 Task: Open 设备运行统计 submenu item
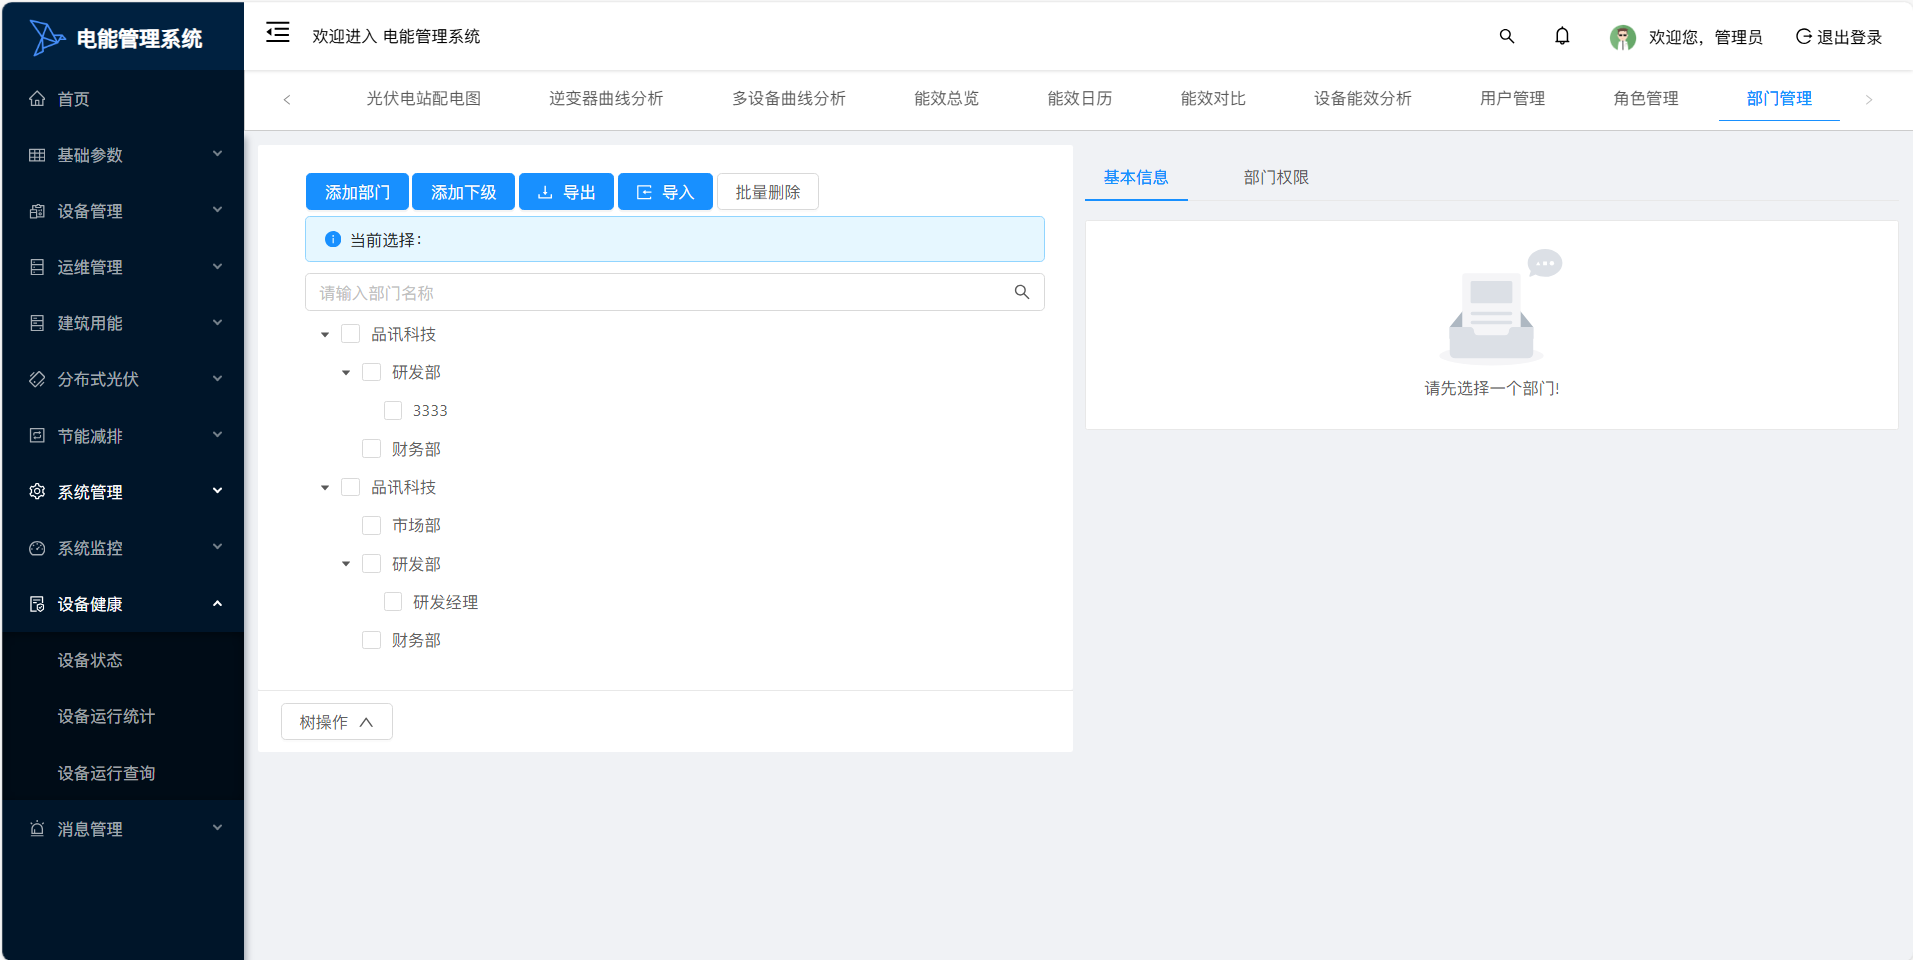click(106, 716)
